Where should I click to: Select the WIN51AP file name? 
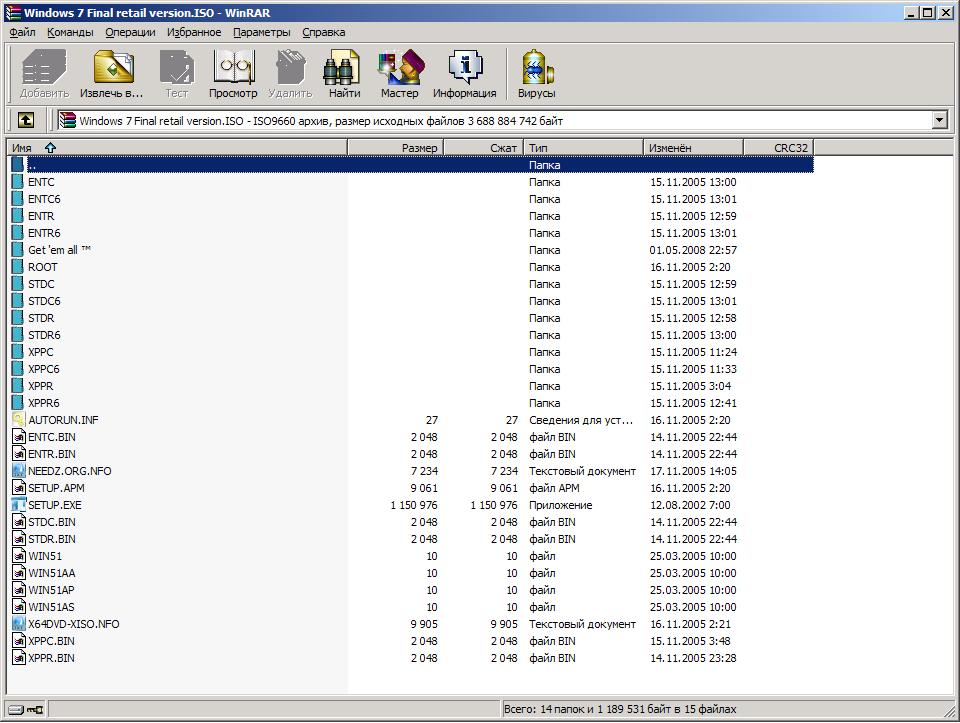[51, 590]
